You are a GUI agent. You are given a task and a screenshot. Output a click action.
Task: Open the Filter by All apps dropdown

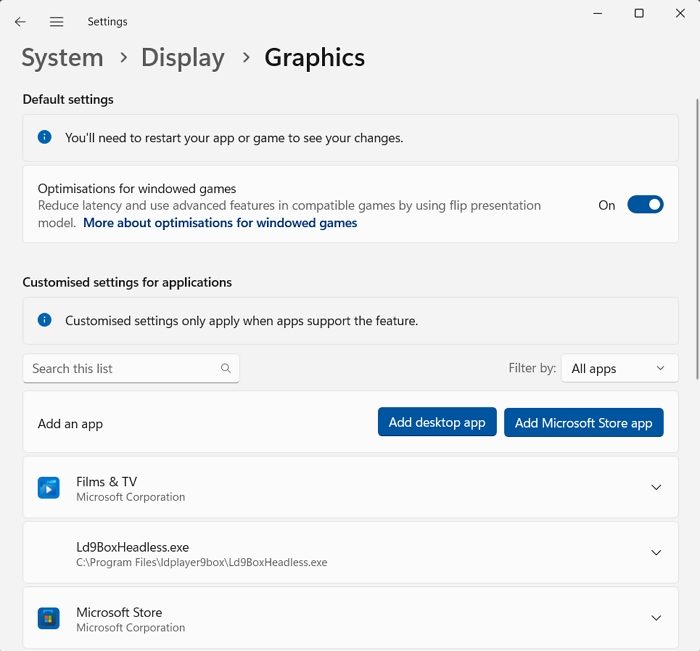click(x=619, y=369)
